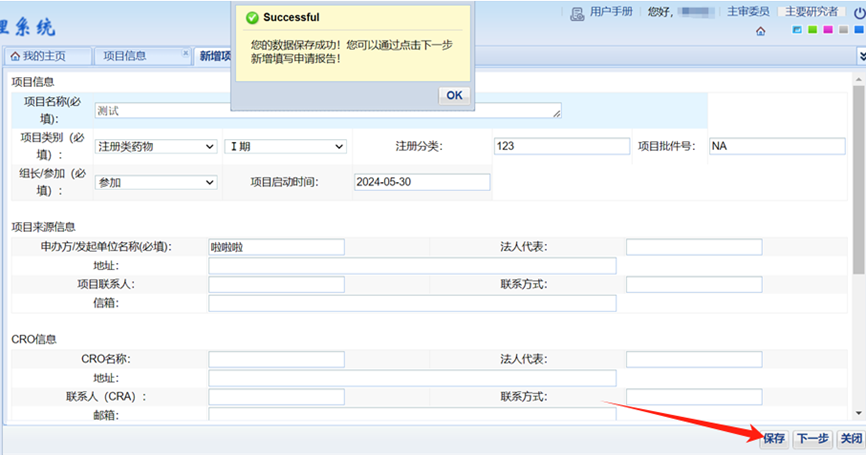Click the 下一步 next step button
Image resolution: width=866 pixels, height=455 pixels.
pos(812,439)
